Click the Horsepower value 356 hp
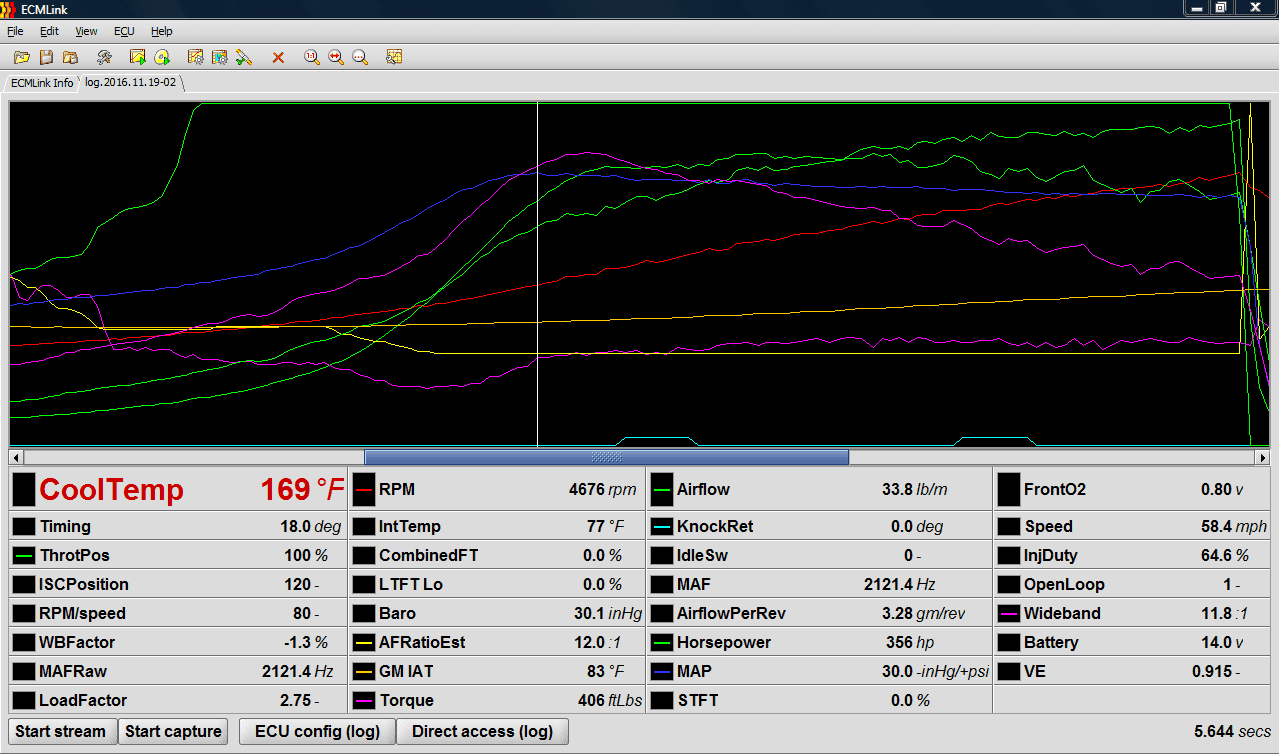The width and height of the screenshot is (1279, 754). click(908, 642)
